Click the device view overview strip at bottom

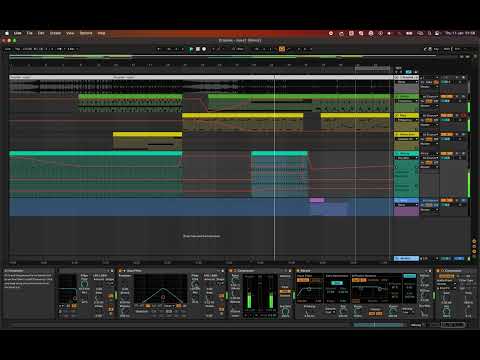pyautogui.click(x=379, y=324)
